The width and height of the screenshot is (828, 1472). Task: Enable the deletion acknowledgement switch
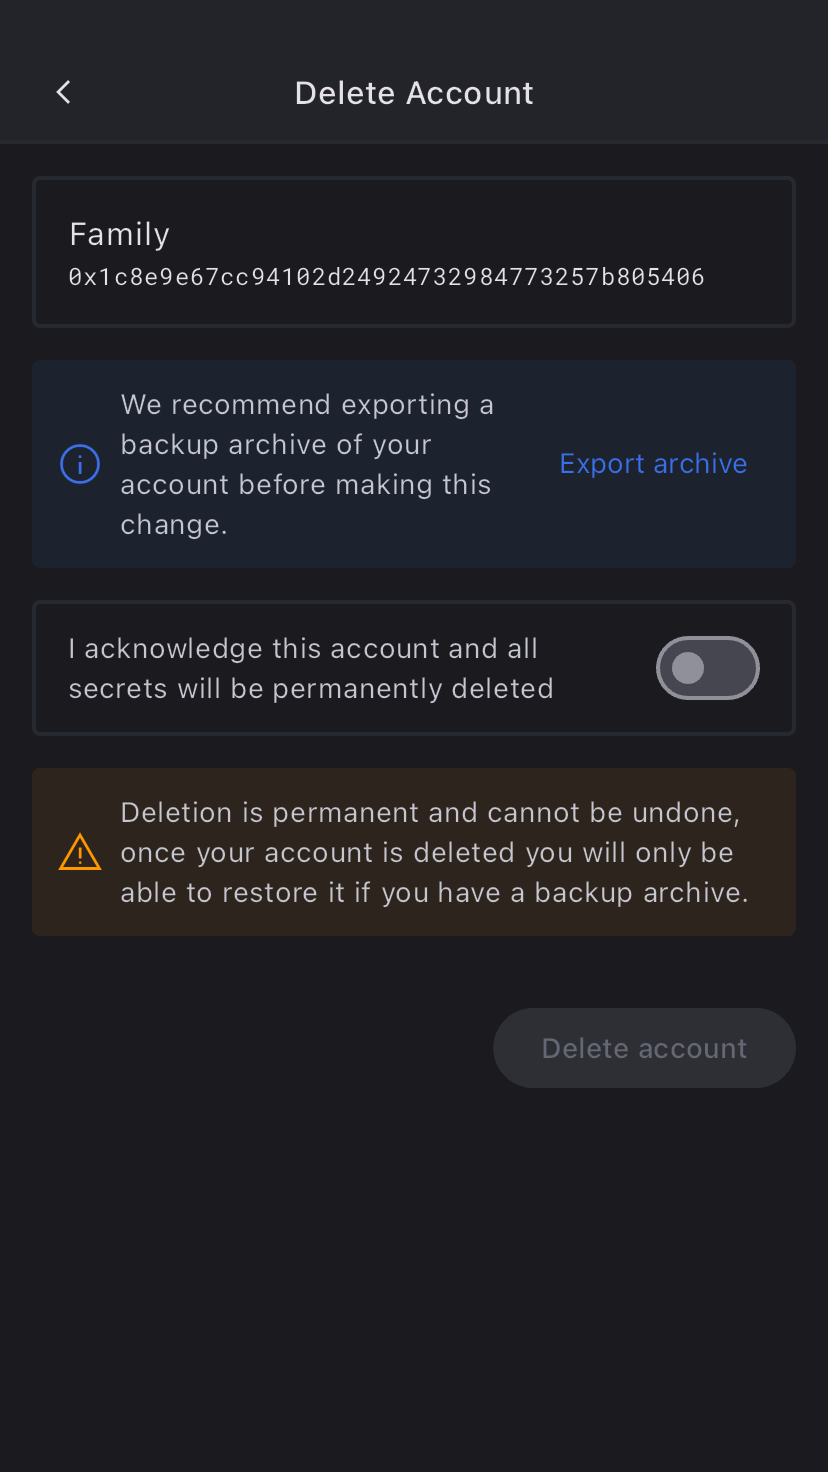[x=707, y=668]
